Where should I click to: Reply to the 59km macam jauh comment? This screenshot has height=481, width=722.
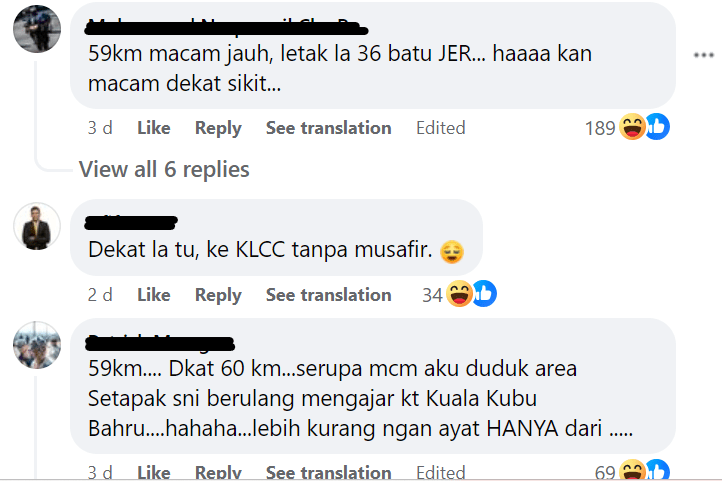point(218,128)
